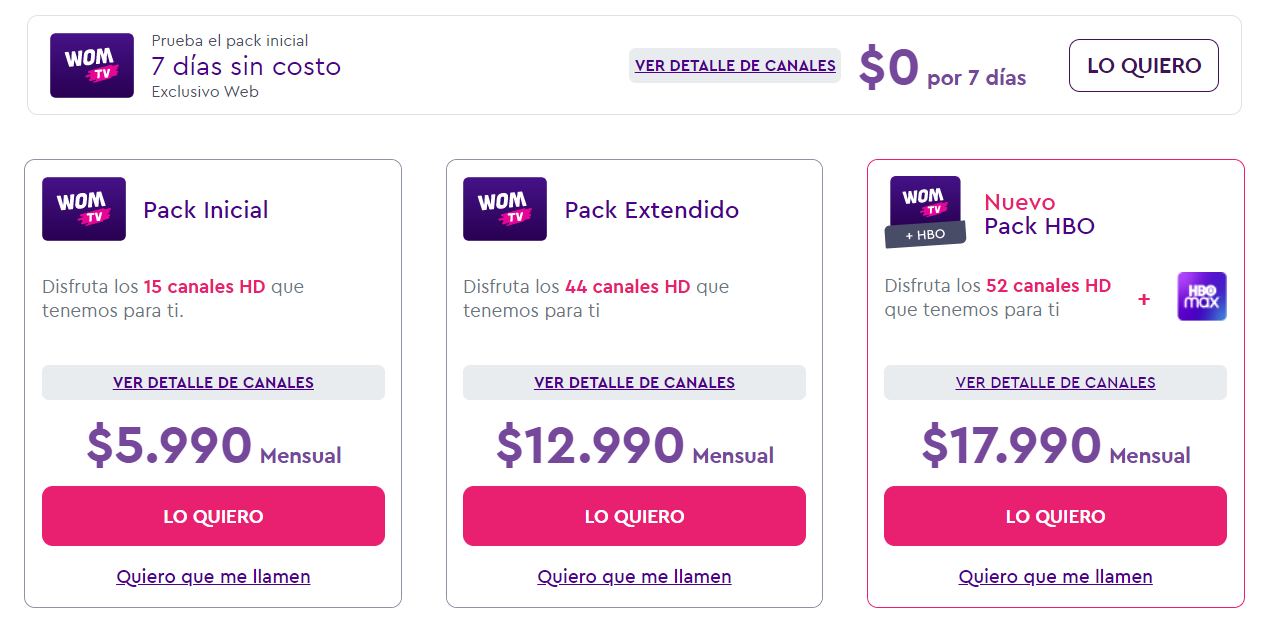Screen dimensions: 1273x621
Task: Click the Pack Inicial WOM TV logo
Action: (x=84, y=209)
